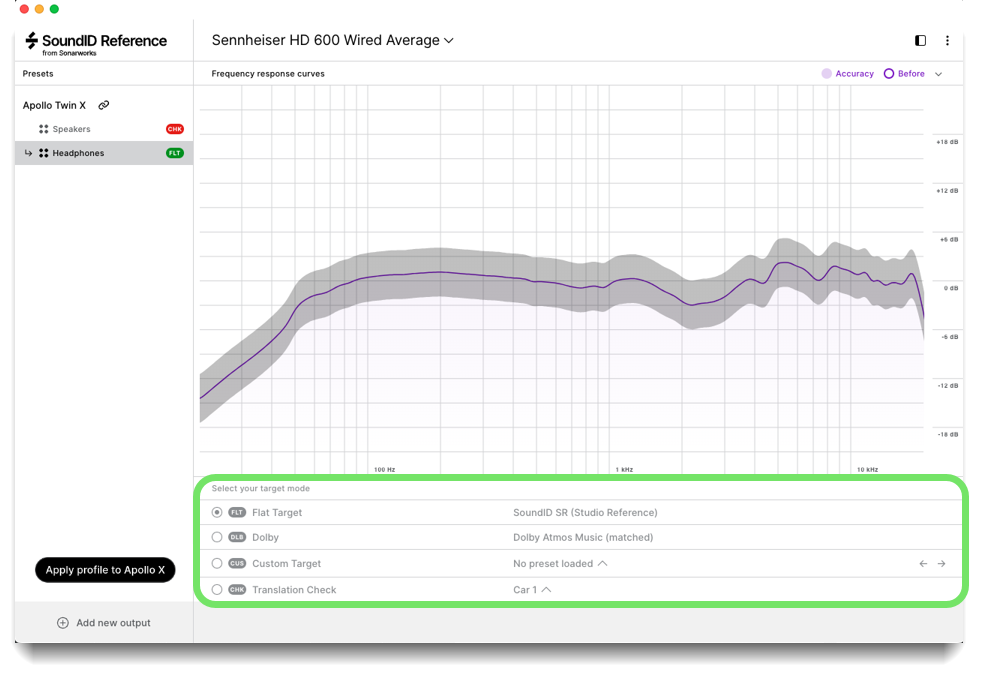The height and width of the screenshot is (681, 982).
Task: Click the +12 dB axis label
Action: pyautogui.click(x=947, y=190)
